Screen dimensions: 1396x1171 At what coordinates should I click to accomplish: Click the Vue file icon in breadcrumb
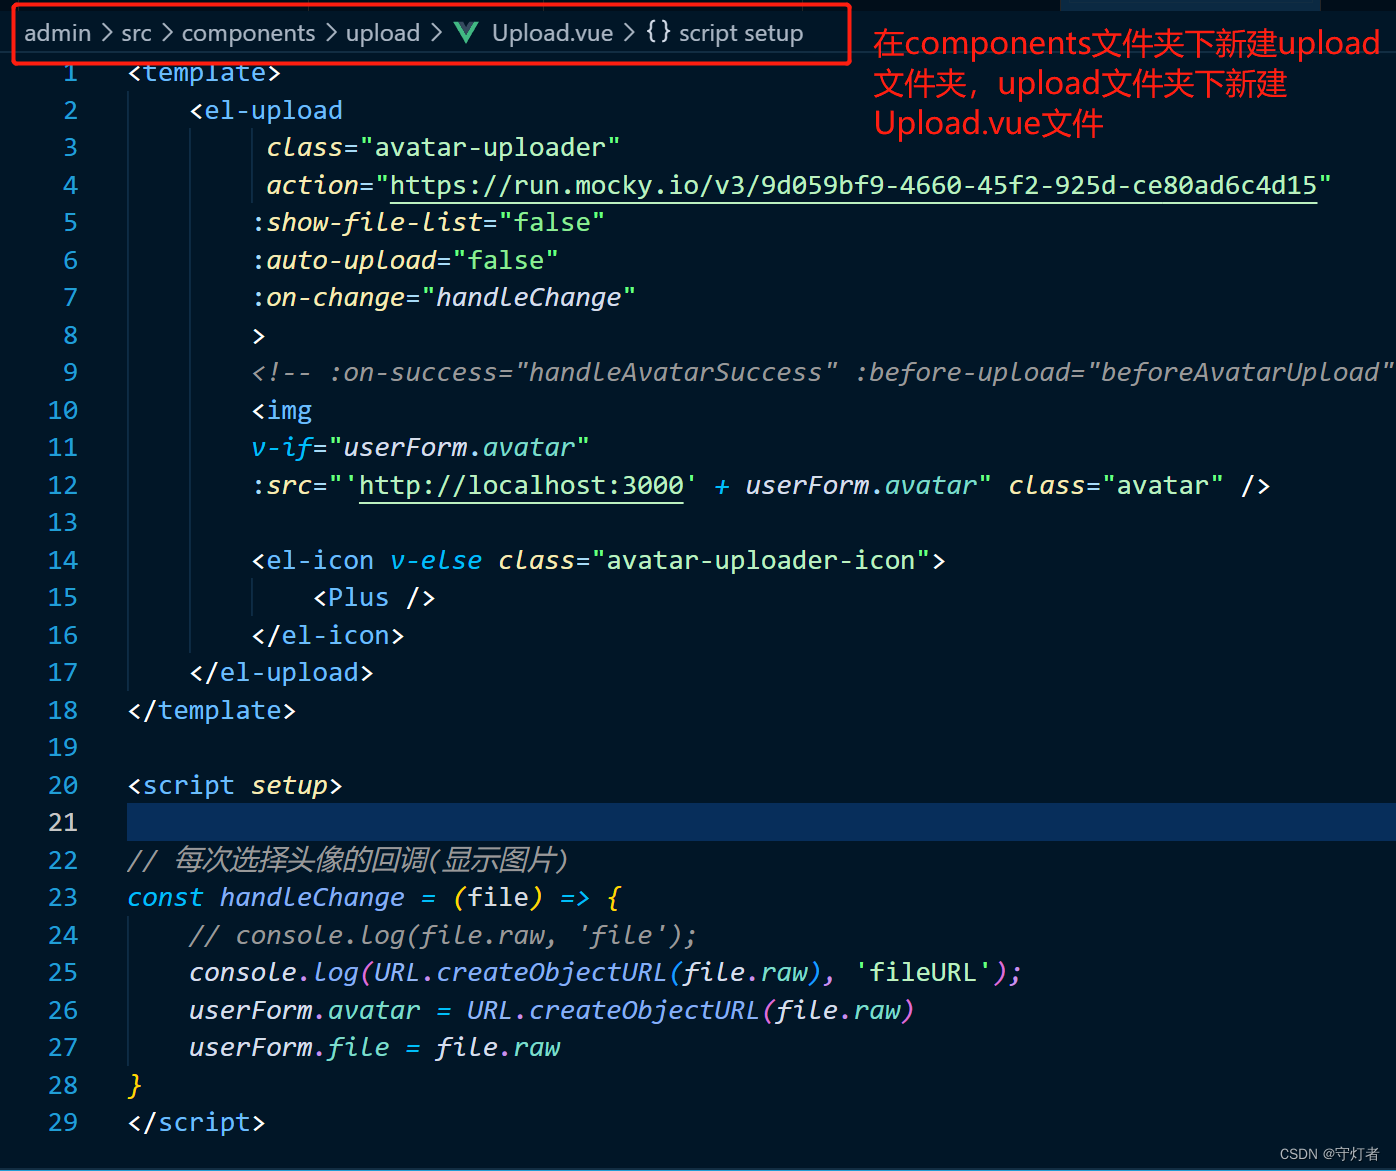click(x=466, y=33)
